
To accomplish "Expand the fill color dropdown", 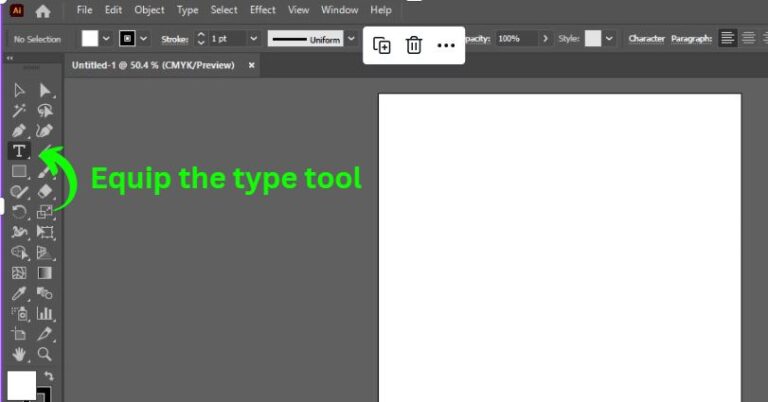I will coord(107,38).
